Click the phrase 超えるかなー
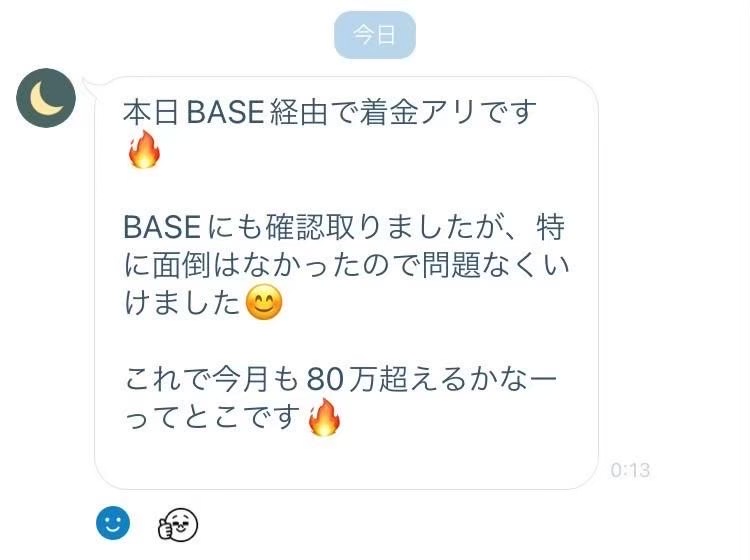 click(x=468, y=379)
